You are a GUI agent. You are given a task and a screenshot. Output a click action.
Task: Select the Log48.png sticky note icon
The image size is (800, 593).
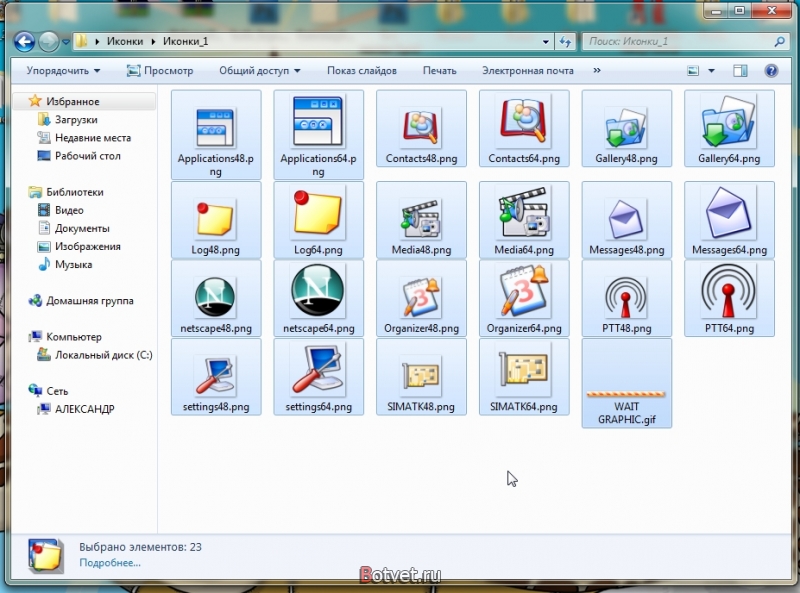(x=215, y=219)
